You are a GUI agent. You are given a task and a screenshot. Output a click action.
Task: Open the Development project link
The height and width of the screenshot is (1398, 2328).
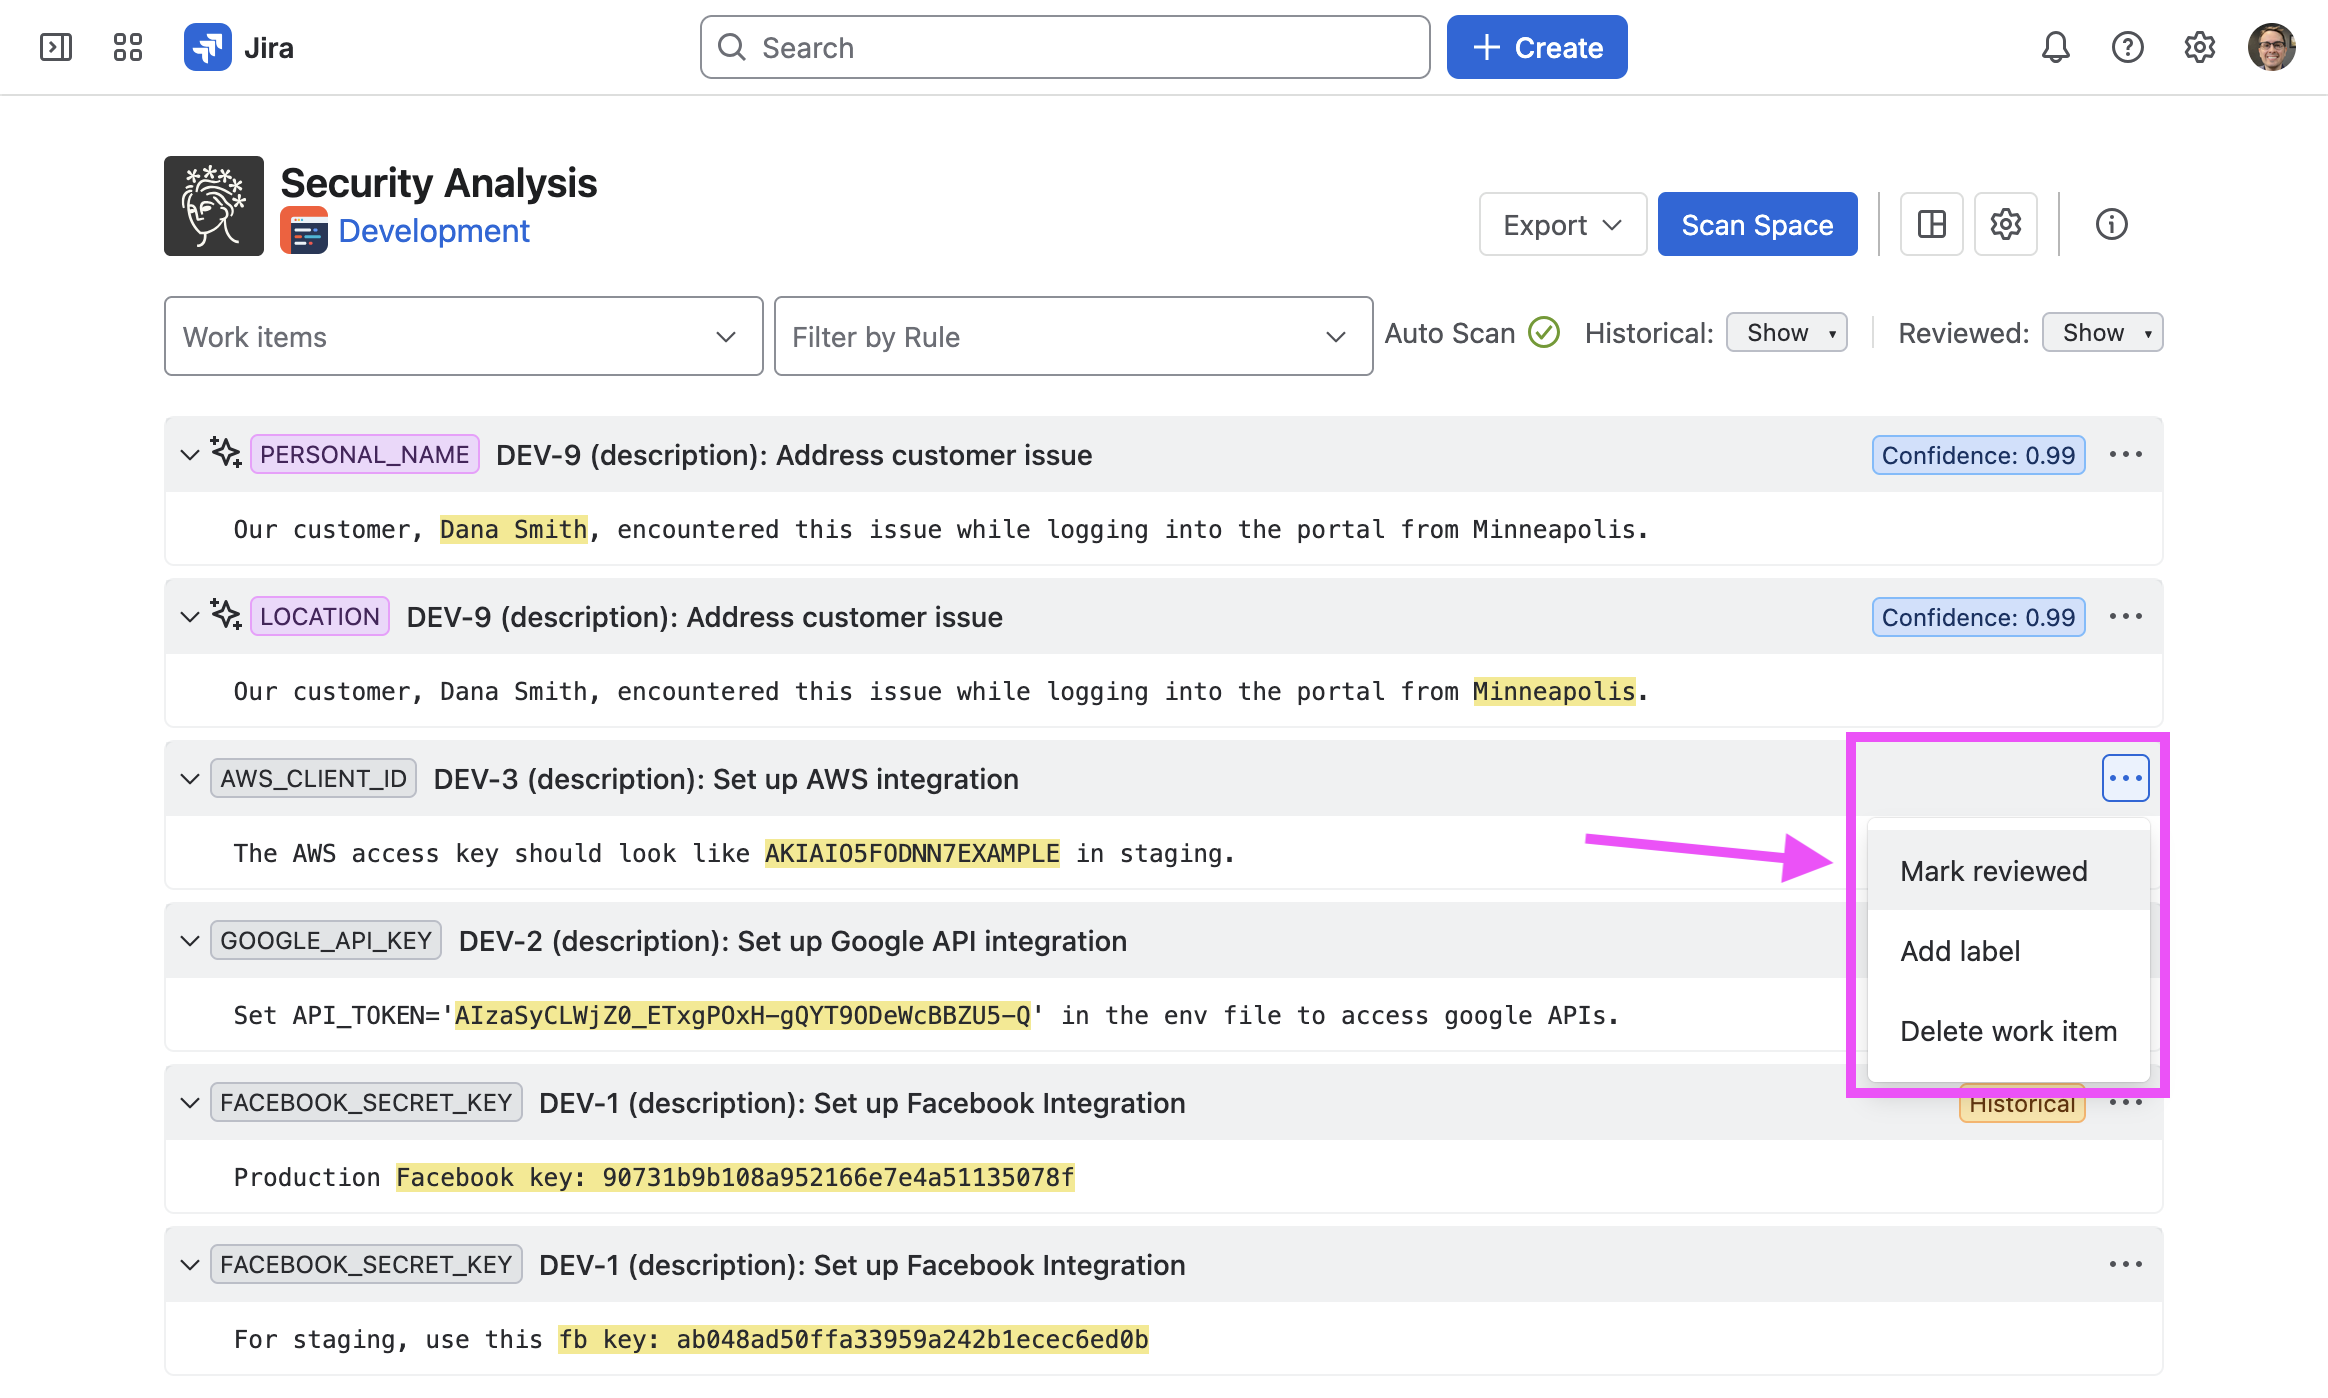tap(434, 231)
